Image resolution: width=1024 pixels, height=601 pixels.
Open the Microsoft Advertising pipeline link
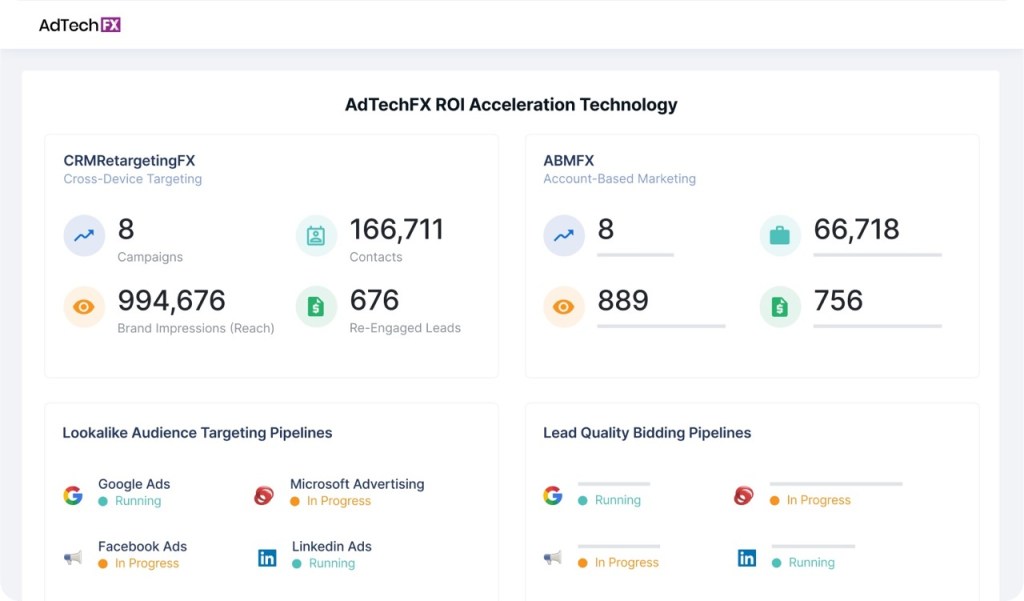tap(357, 484)
